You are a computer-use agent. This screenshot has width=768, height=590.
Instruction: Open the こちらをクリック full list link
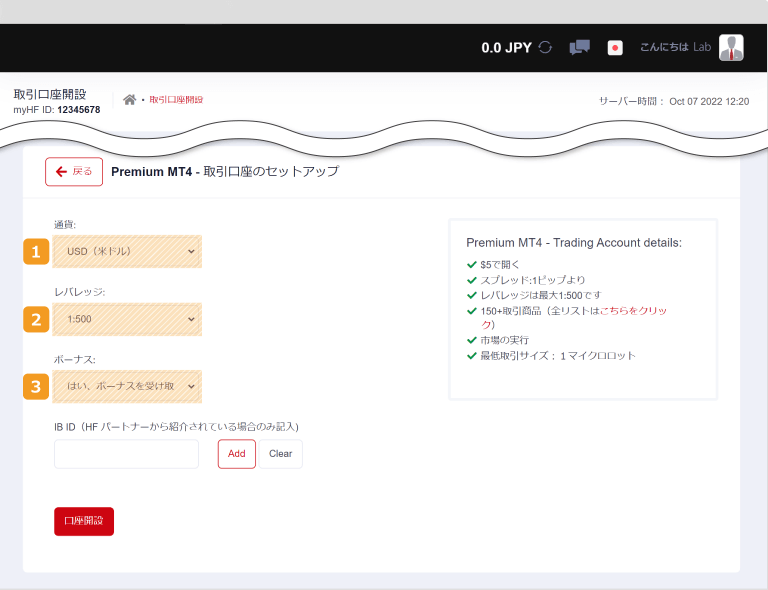click(x=633, y=311)
